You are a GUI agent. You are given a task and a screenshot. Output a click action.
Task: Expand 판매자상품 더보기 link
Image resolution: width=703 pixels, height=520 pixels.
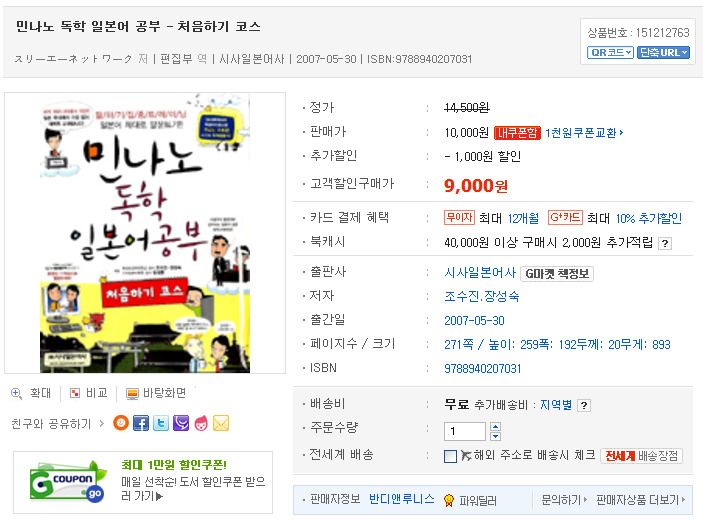click(x=641, y=500)
